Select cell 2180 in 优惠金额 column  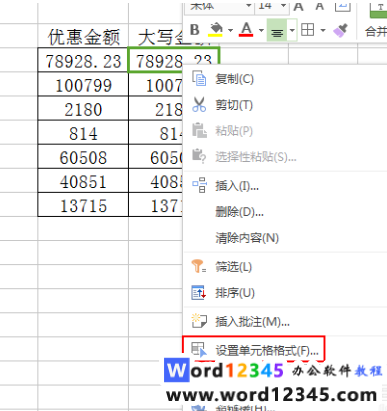[x=83, y=109]
